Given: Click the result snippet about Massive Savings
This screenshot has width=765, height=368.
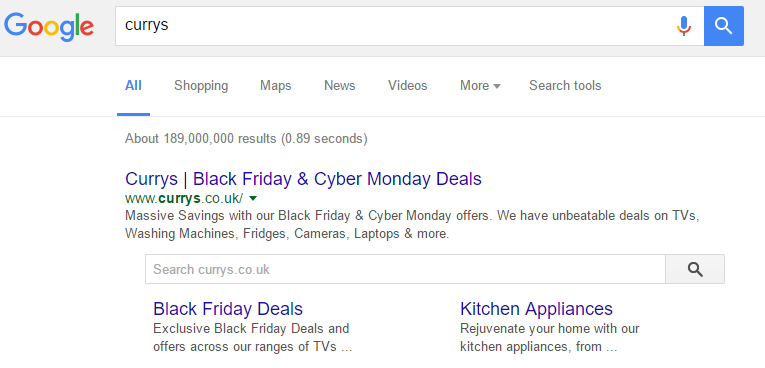Looking at the screenshot, I should 412,225.
